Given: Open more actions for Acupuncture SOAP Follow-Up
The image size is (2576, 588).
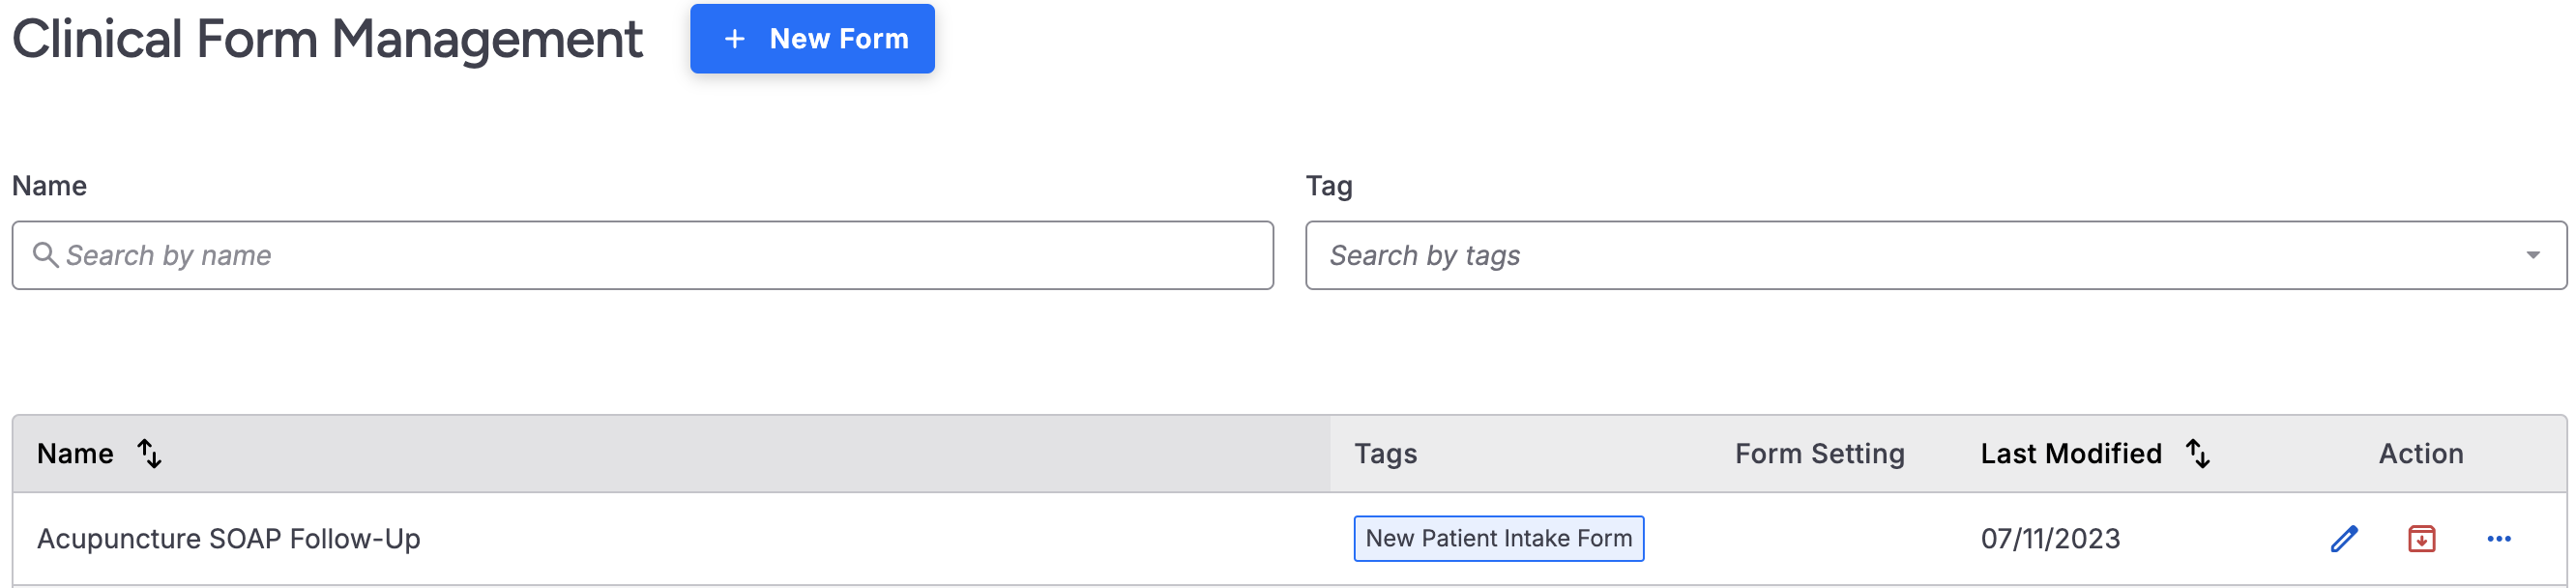Looking at the screenshot, I should 2498,539.
